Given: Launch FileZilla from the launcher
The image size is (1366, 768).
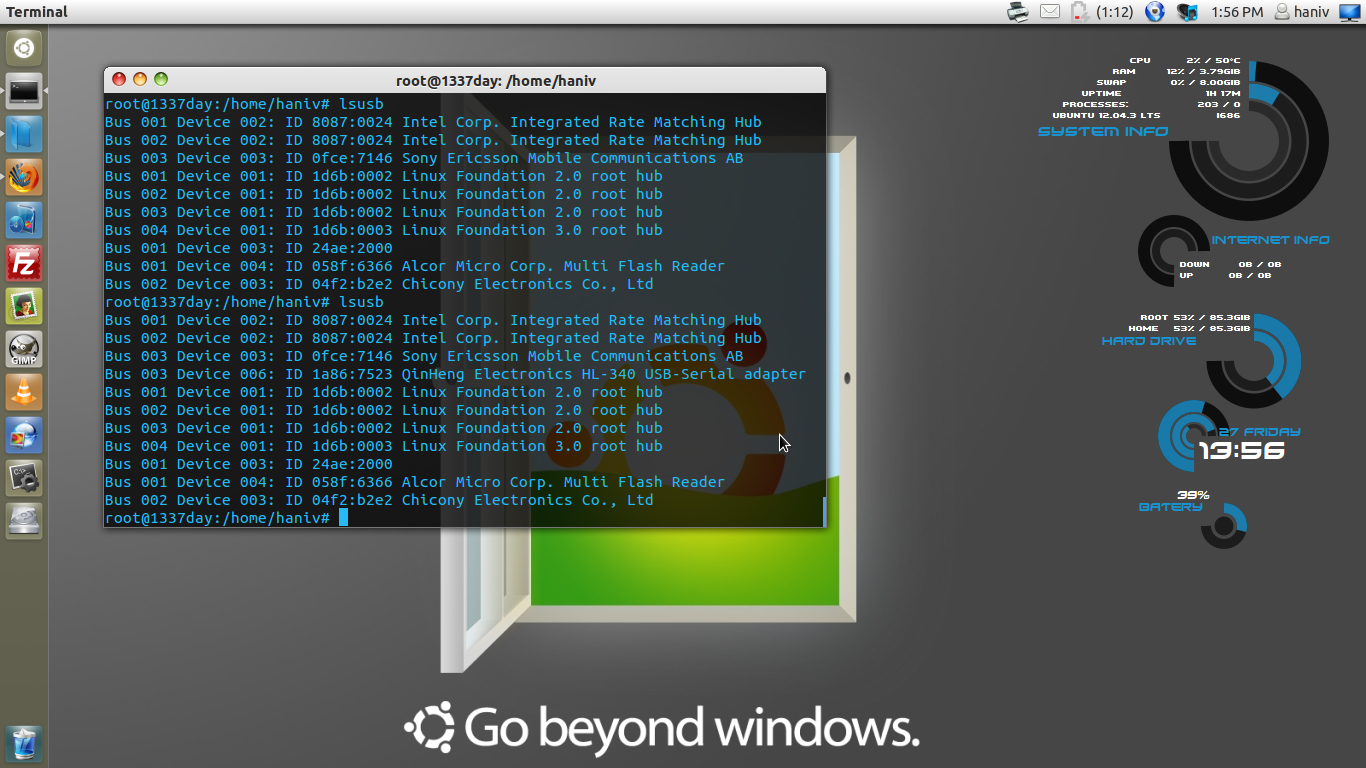Looking at the screenshot, I should click(24, 263).
